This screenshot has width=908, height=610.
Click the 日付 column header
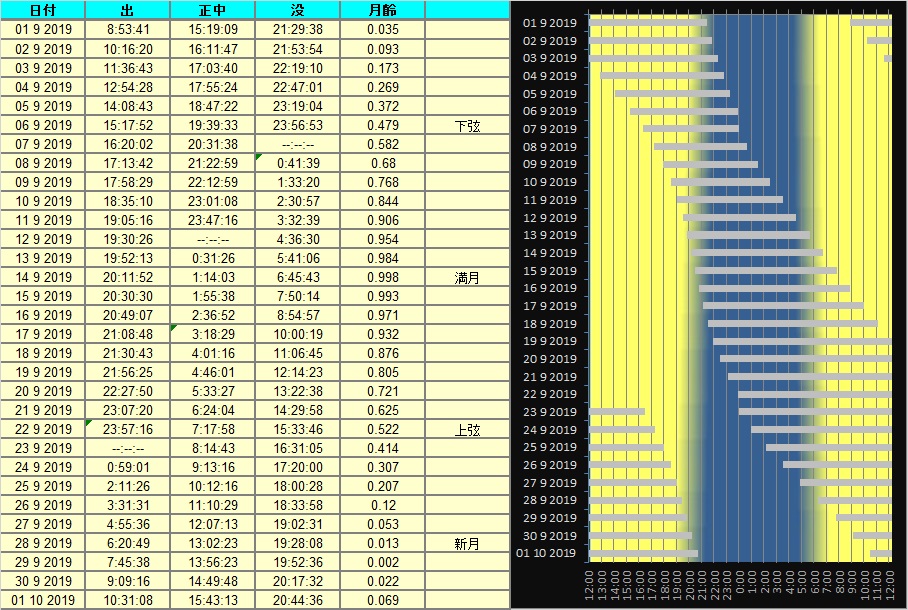[x=43, y=10]
